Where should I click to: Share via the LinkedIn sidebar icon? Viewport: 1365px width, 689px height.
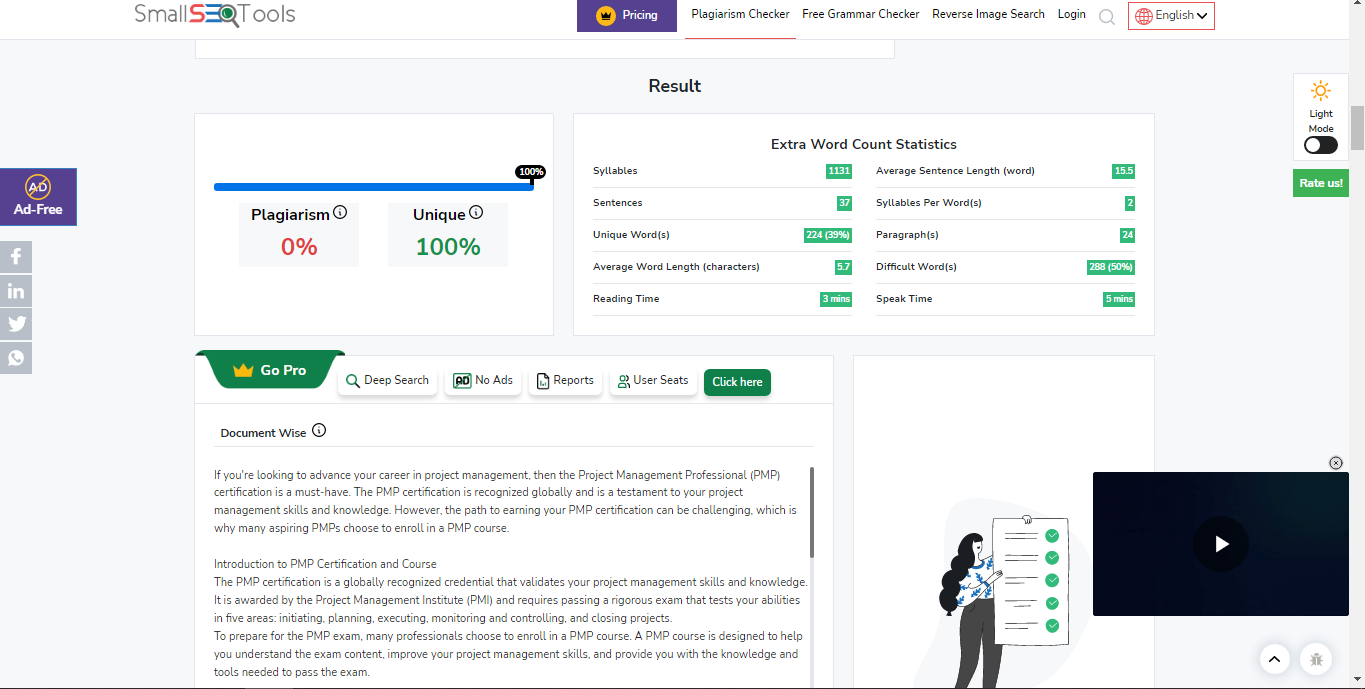tap(16, 291)
